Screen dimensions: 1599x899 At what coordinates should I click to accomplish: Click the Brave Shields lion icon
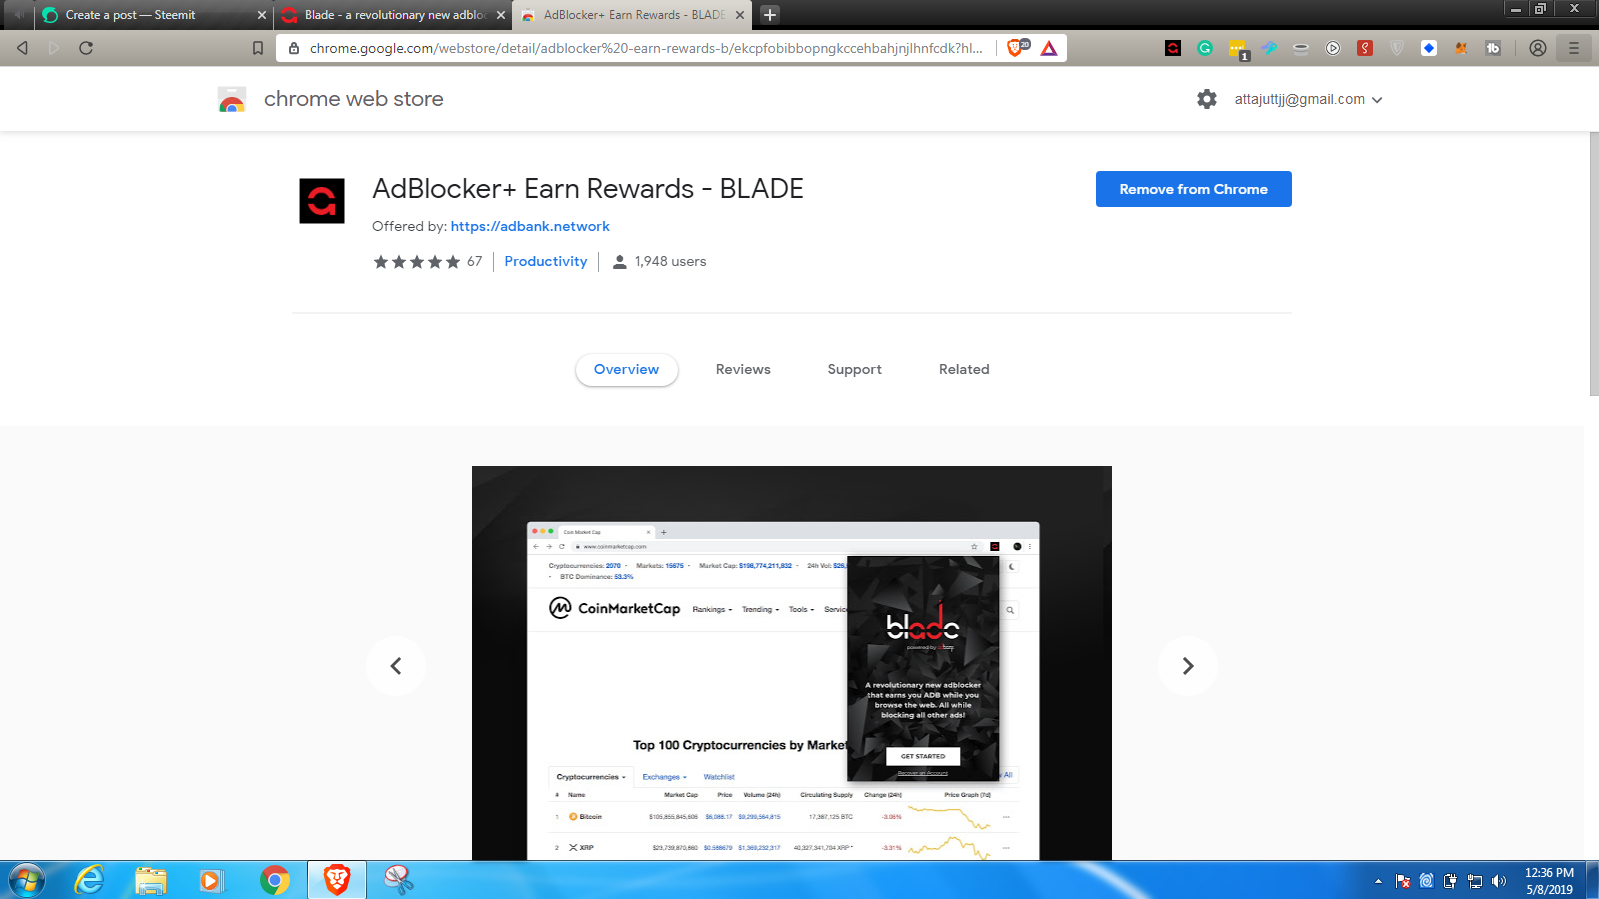(x=1017, y=48)
